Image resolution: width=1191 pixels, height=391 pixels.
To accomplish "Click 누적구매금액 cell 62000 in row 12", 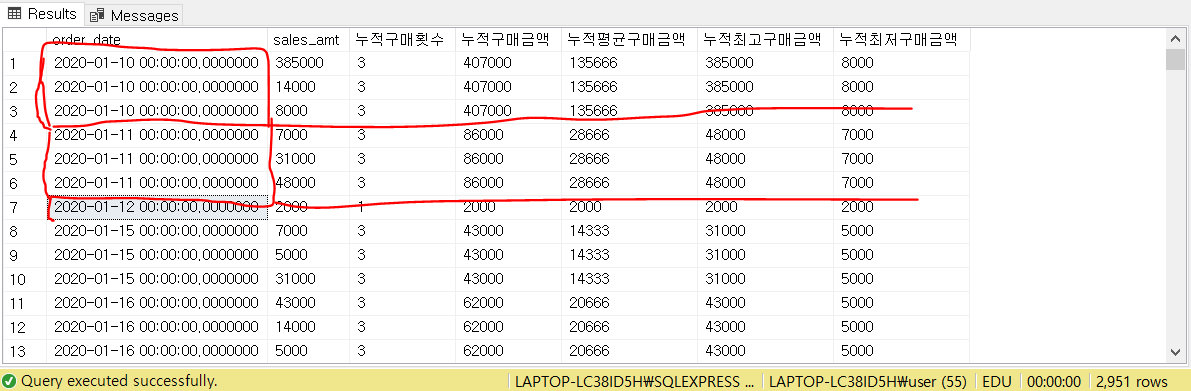I will (508, 328).
